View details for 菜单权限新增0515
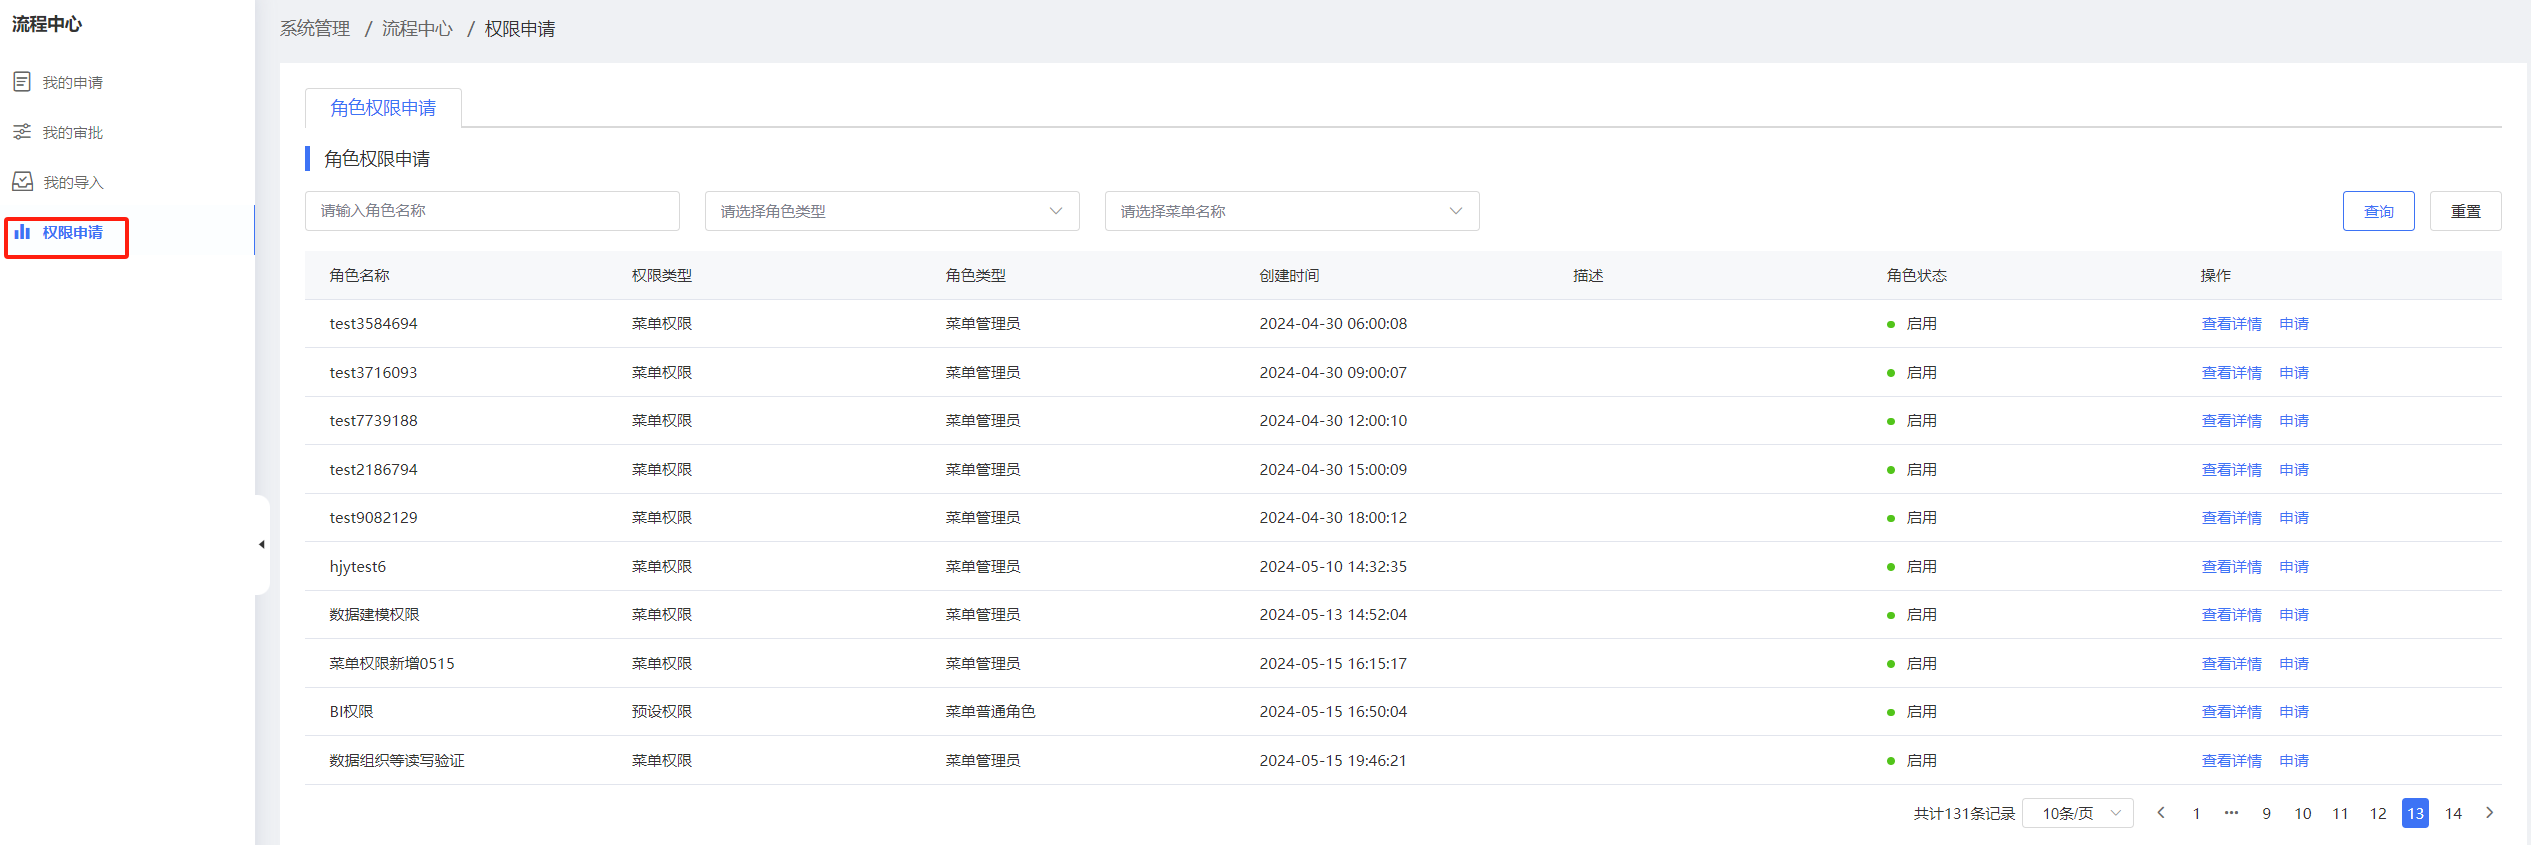This screenshot has width=2531, height=845. tap(2231, 664)
